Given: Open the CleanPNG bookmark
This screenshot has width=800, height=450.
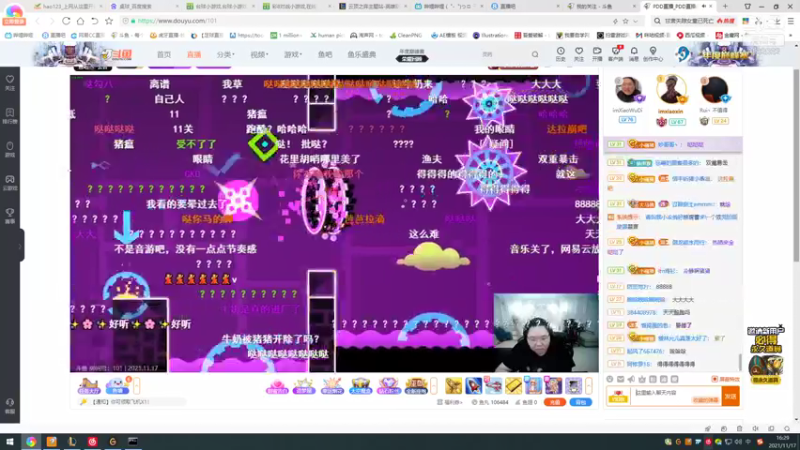Looking at the screenshot, I should coord(406,35).
